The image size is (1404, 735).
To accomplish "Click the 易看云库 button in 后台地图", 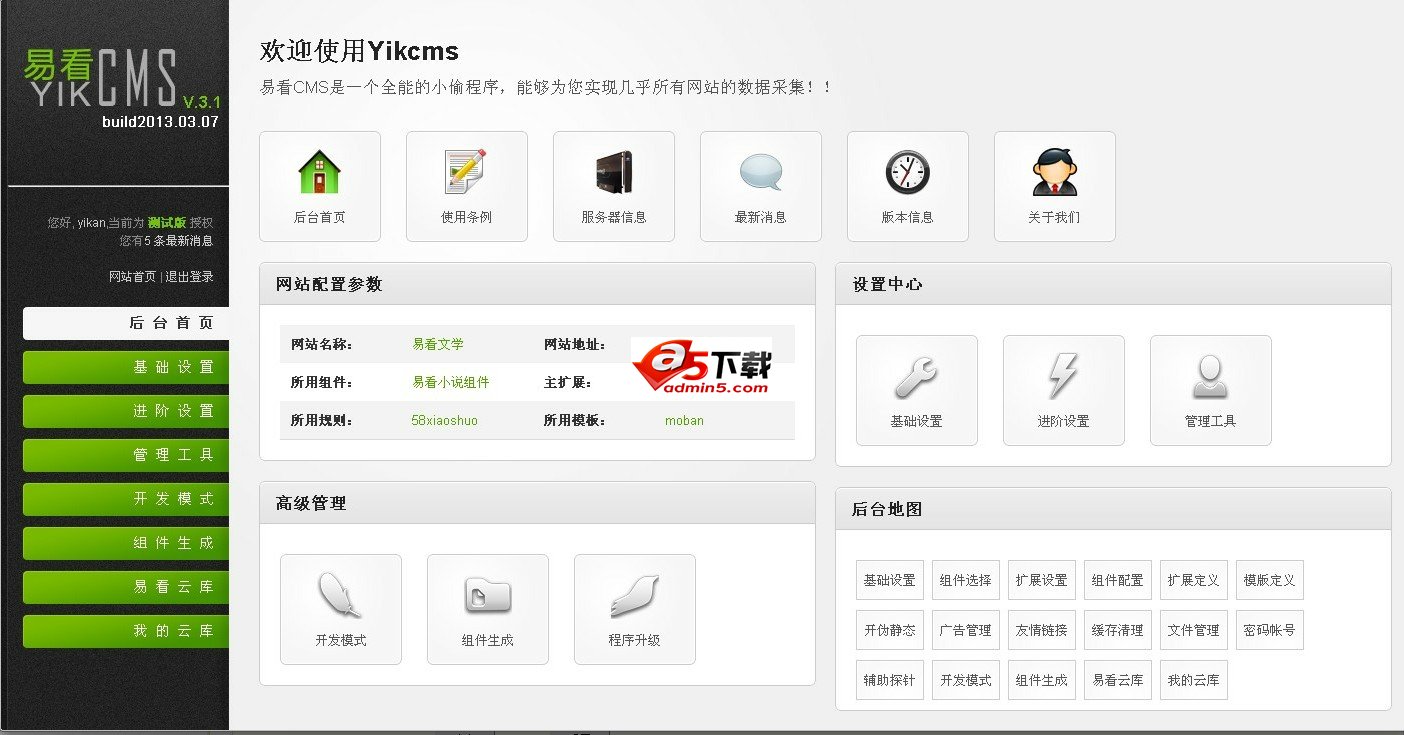I will (x=1118, y=680).
